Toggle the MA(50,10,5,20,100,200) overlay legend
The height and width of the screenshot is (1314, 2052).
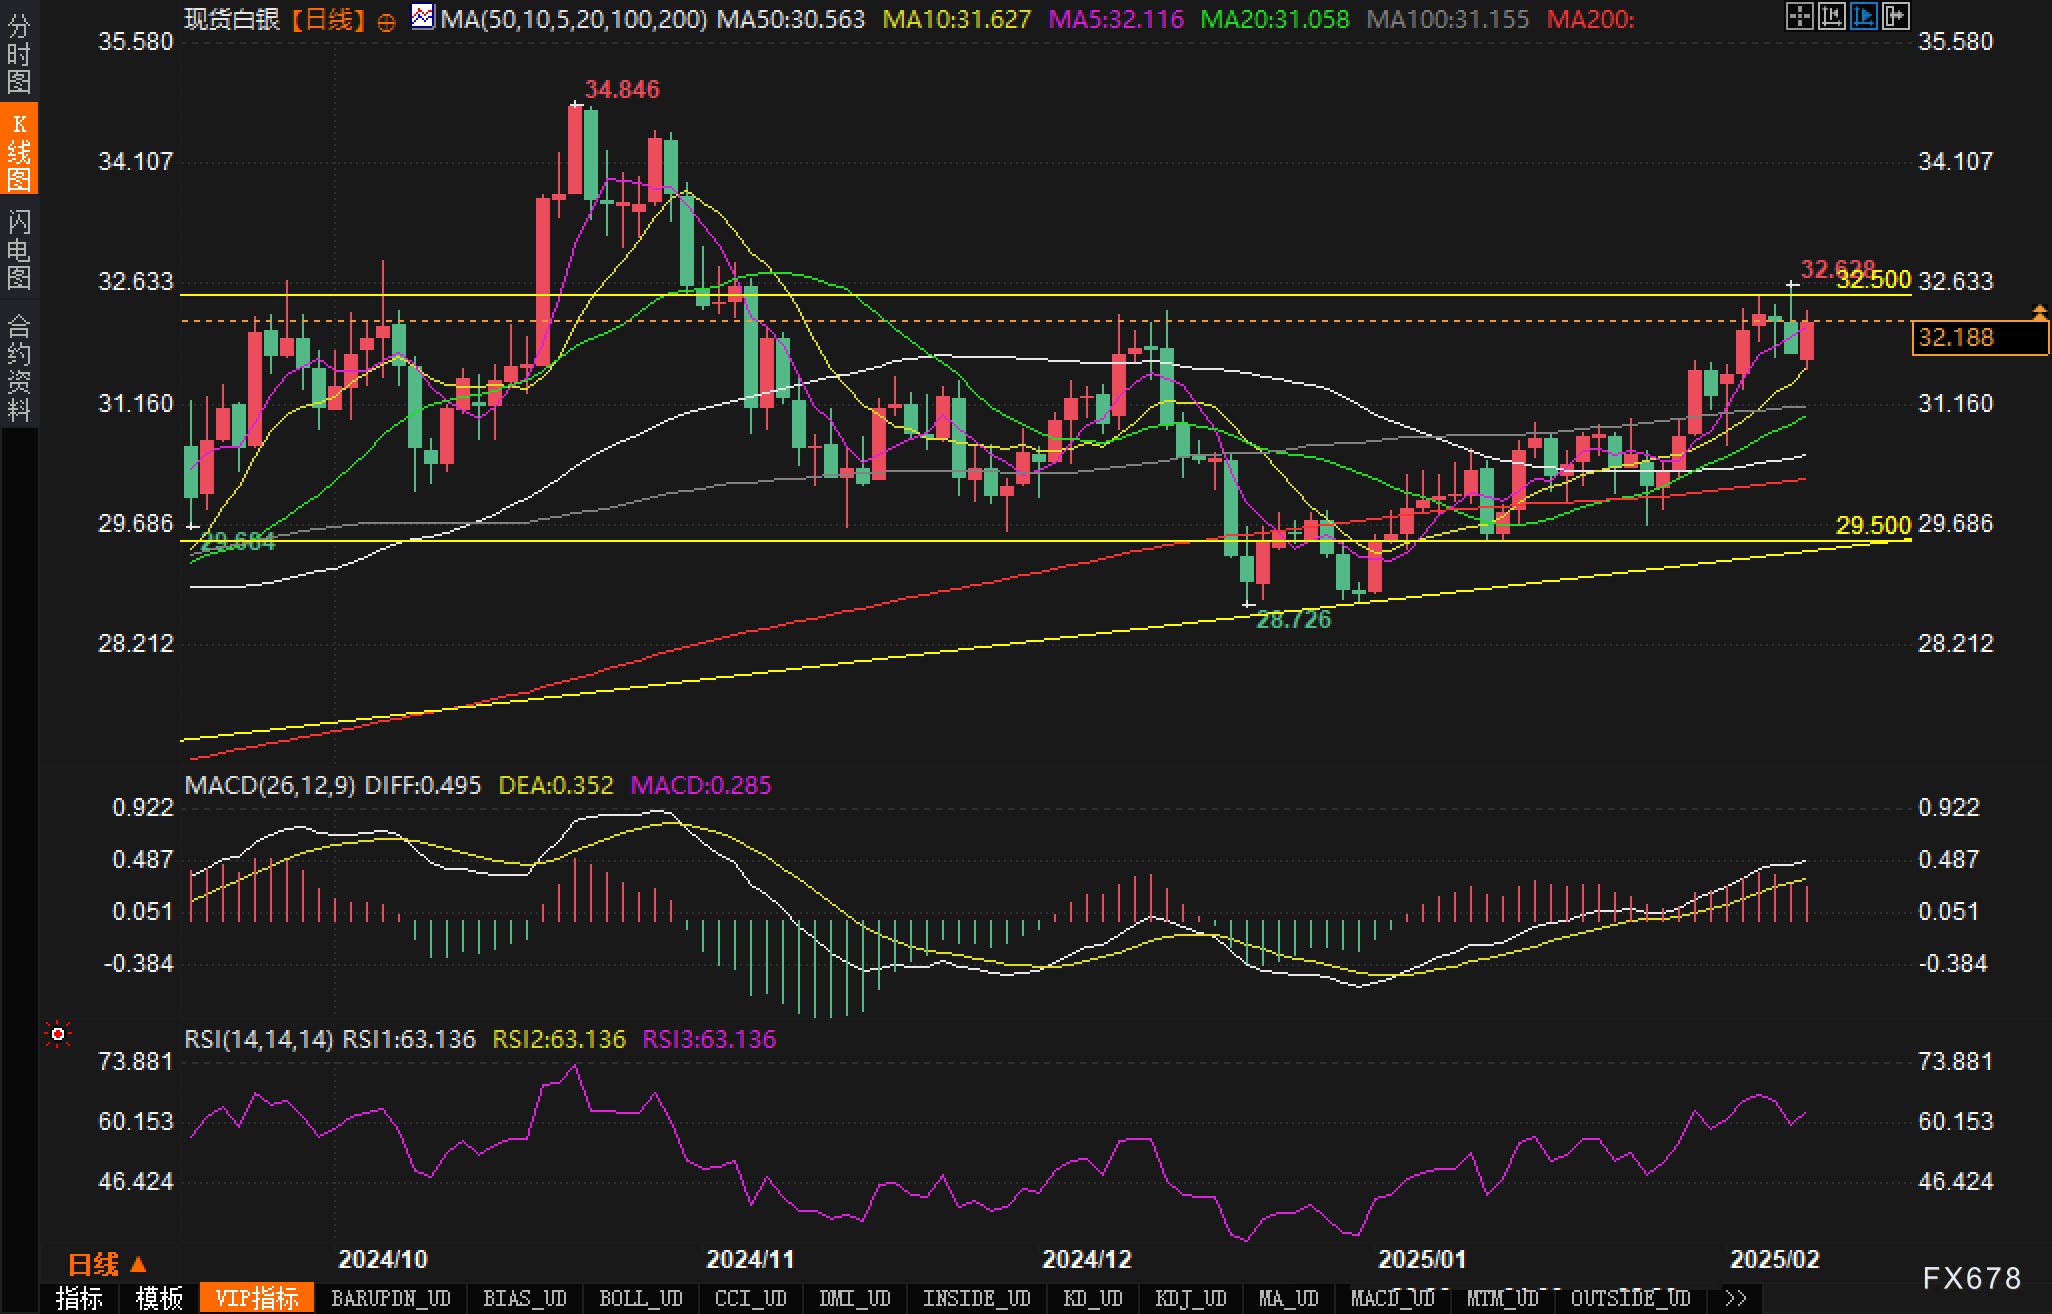coord(575,18)
